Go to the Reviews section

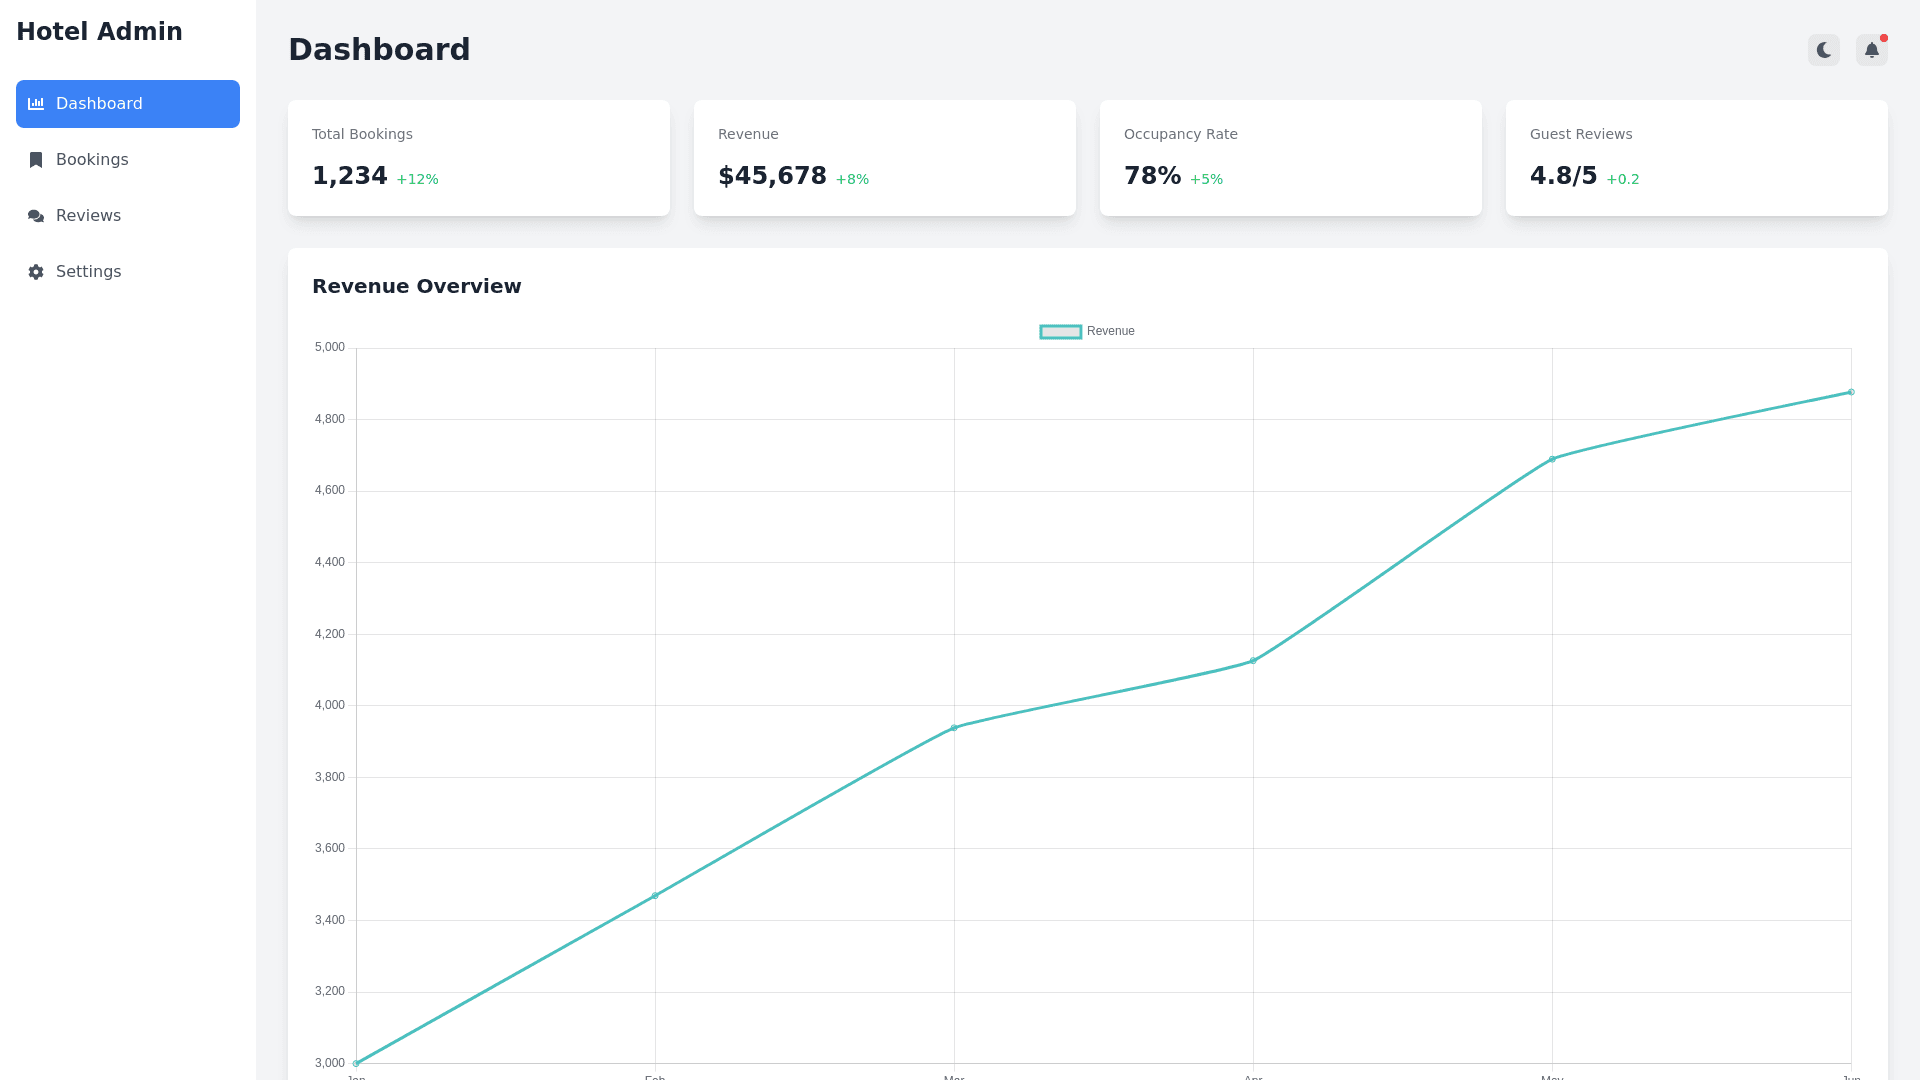[x=88, y=216]
